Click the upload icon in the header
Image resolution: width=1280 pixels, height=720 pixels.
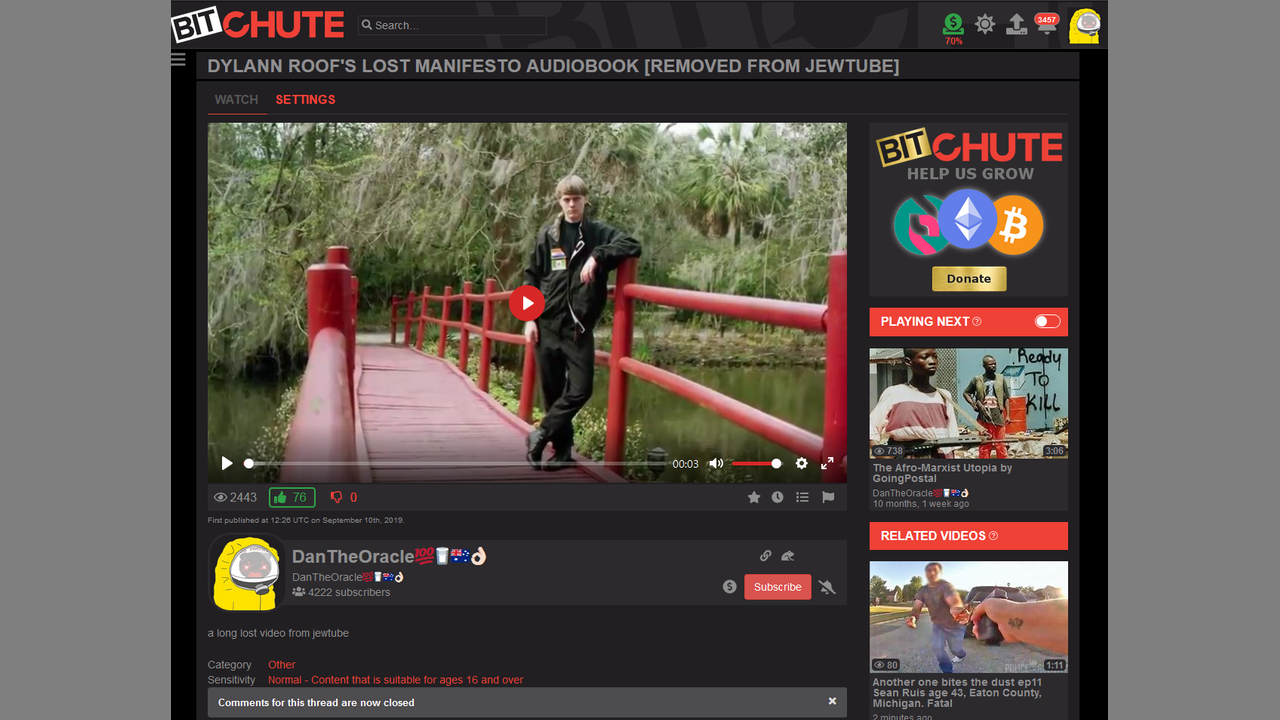click(1016, 24)
